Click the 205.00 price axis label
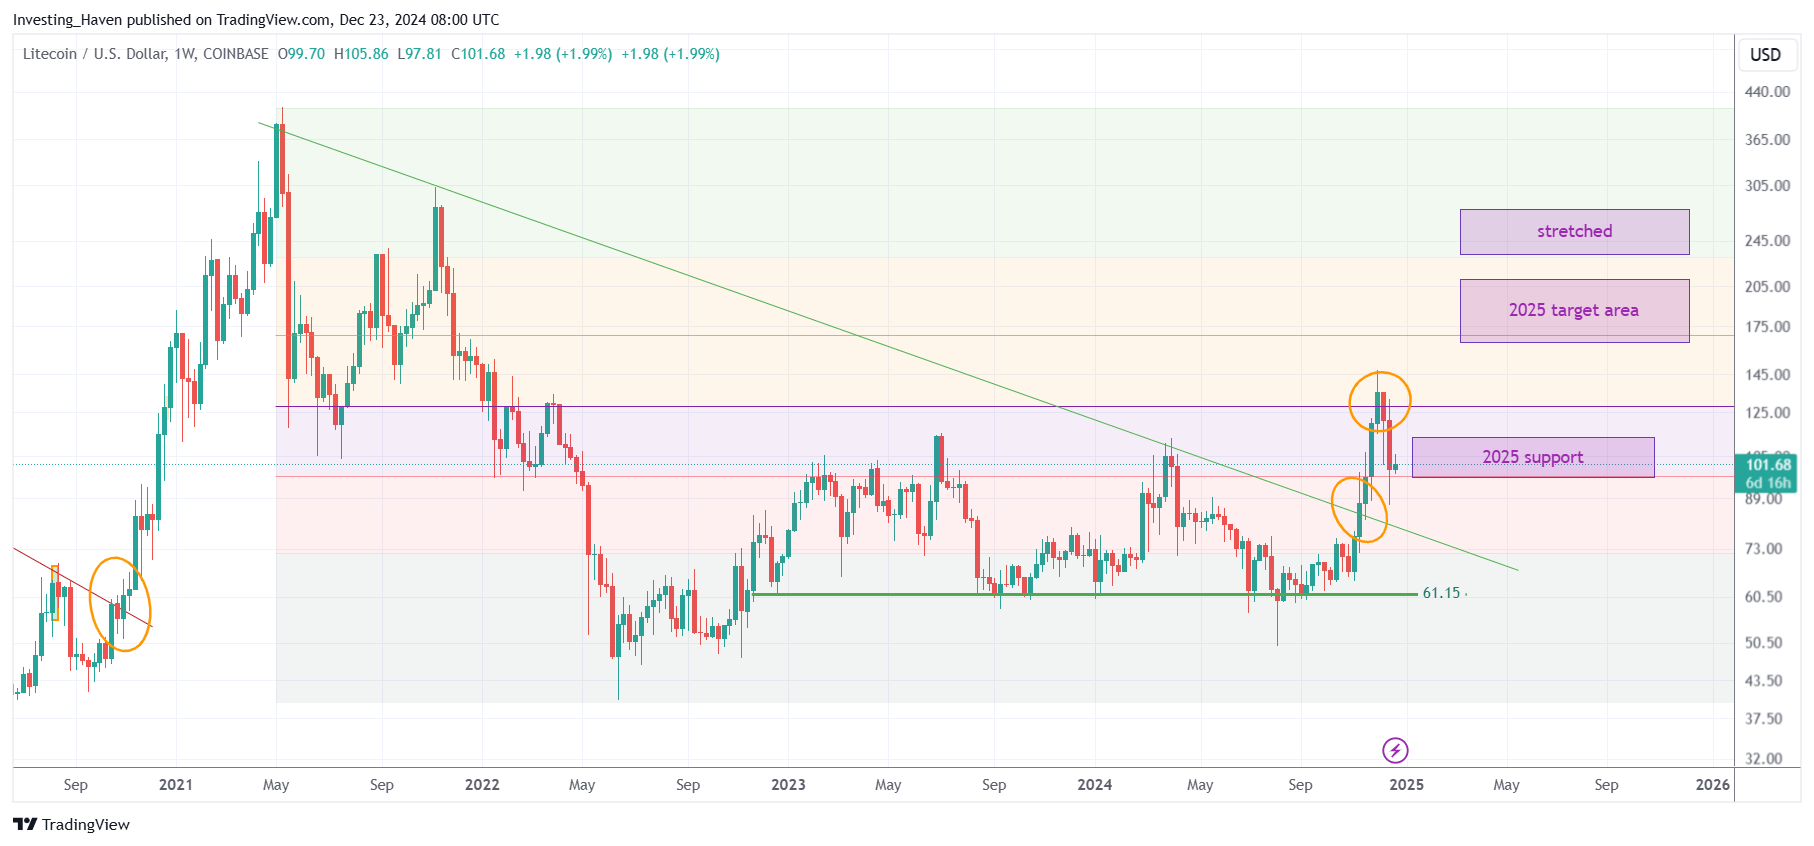 click(1767, 287)
